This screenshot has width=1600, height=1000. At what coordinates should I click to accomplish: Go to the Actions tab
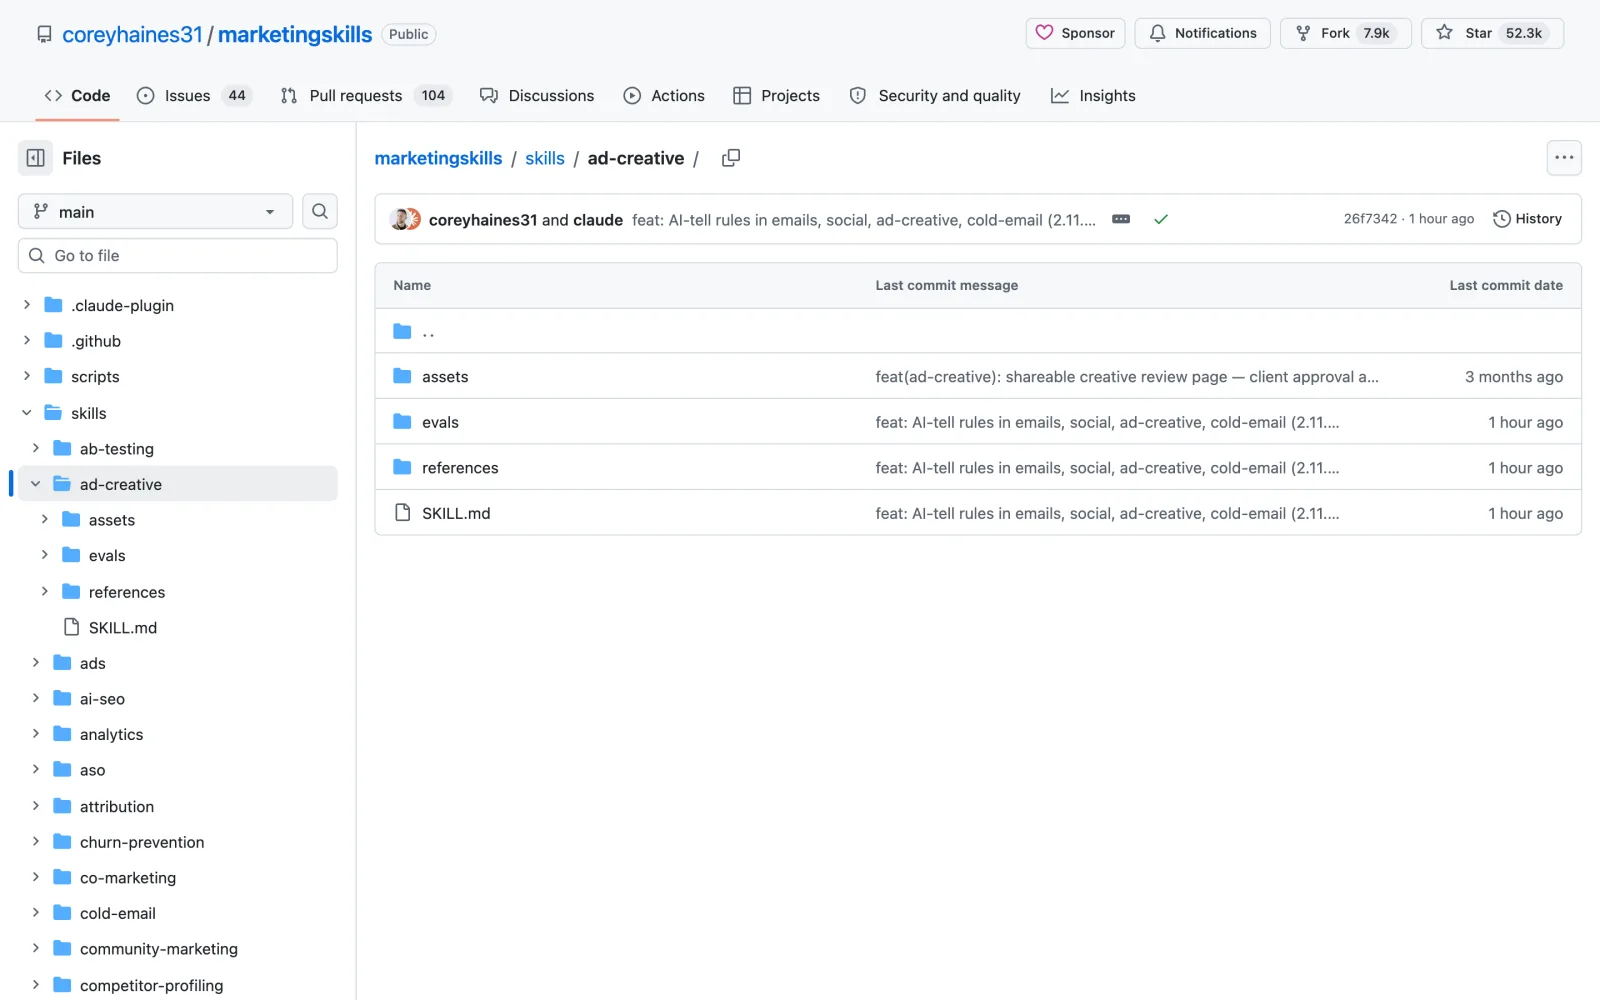[664, 95]
